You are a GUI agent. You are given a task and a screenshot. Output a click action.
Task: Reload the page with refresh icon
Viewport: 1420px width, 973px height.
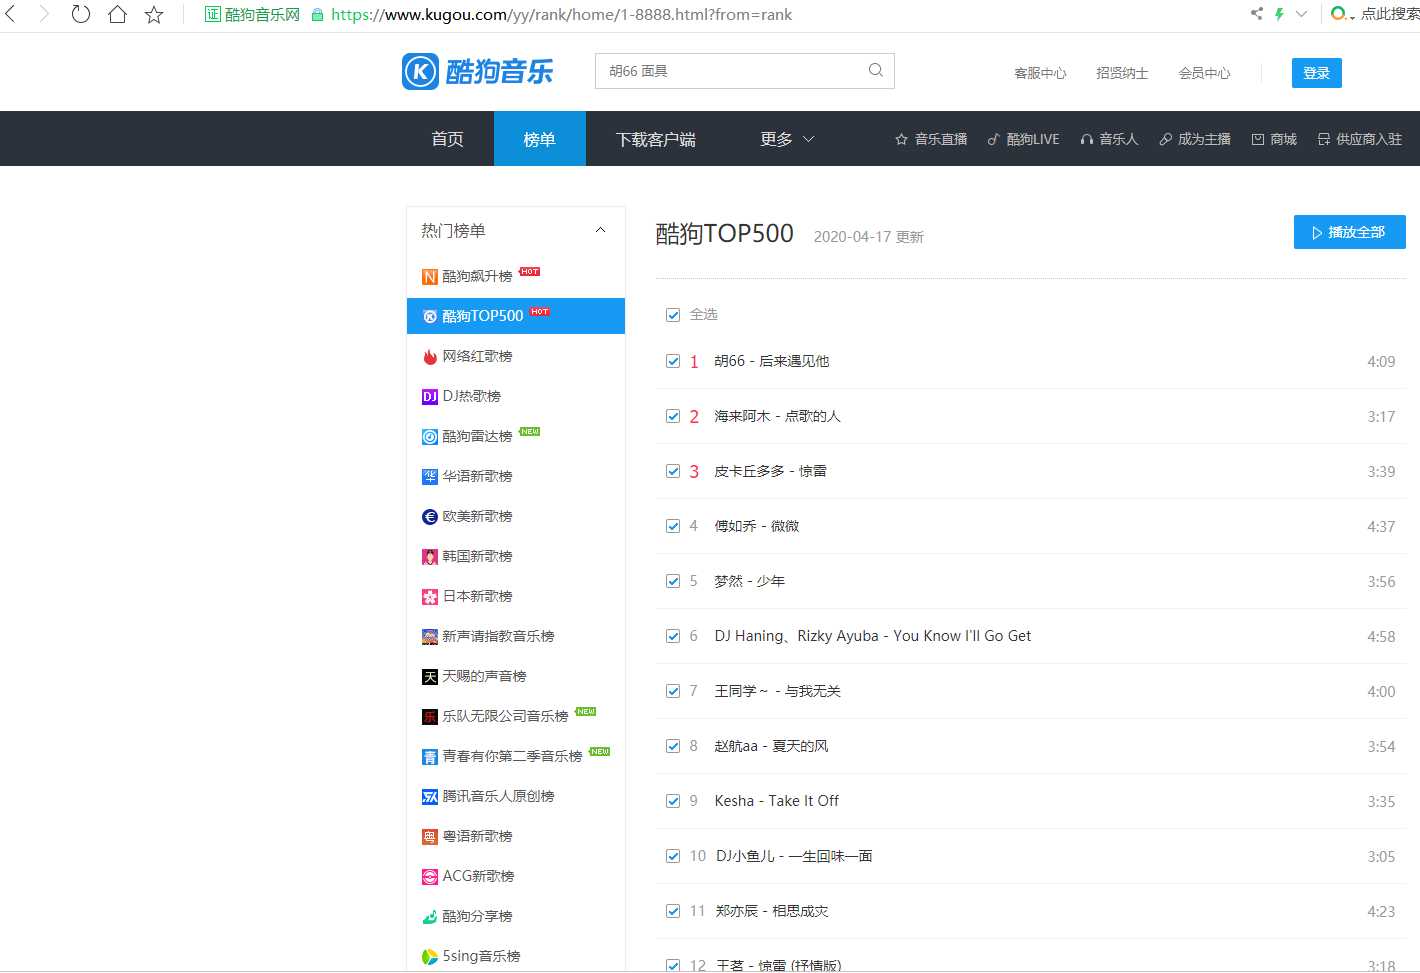81,14
